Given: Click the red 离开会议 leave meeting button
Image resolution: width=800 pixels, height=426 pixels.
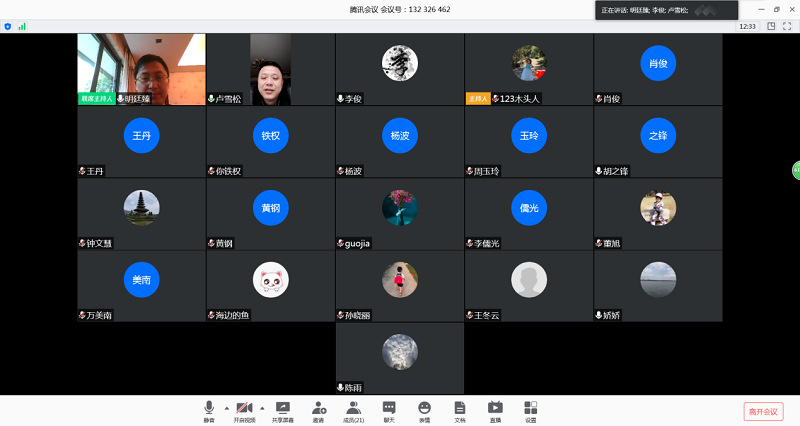Looking at the screenshot, I should [x=763, y=411].
